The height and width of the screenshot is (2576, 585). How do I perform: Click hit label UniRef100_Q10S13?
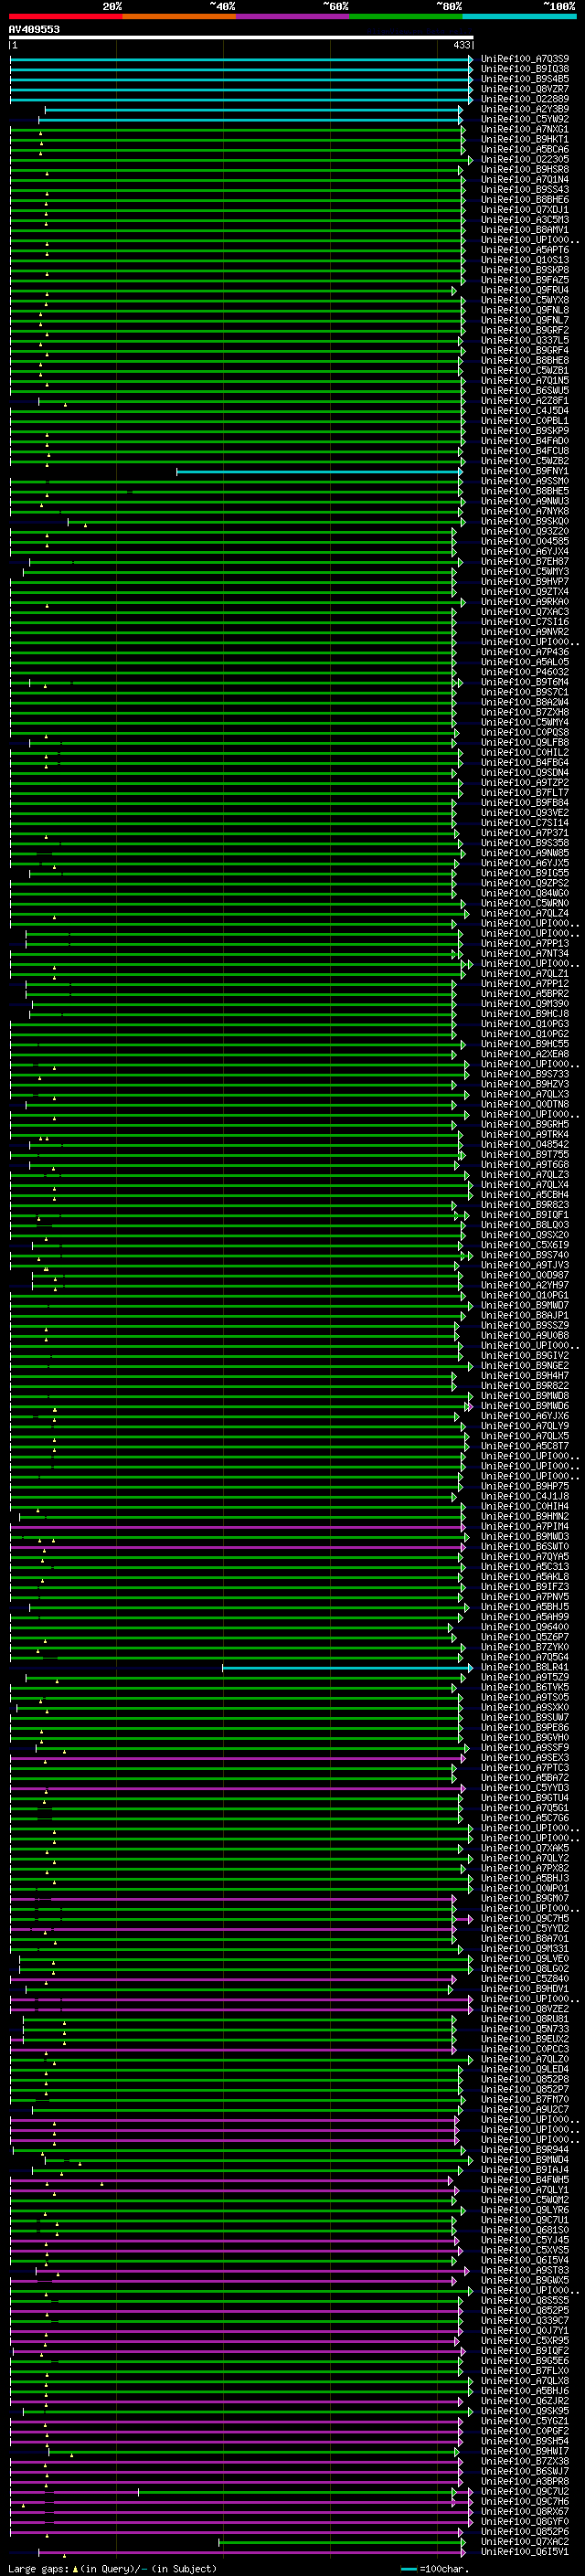[x=525, y=260]
